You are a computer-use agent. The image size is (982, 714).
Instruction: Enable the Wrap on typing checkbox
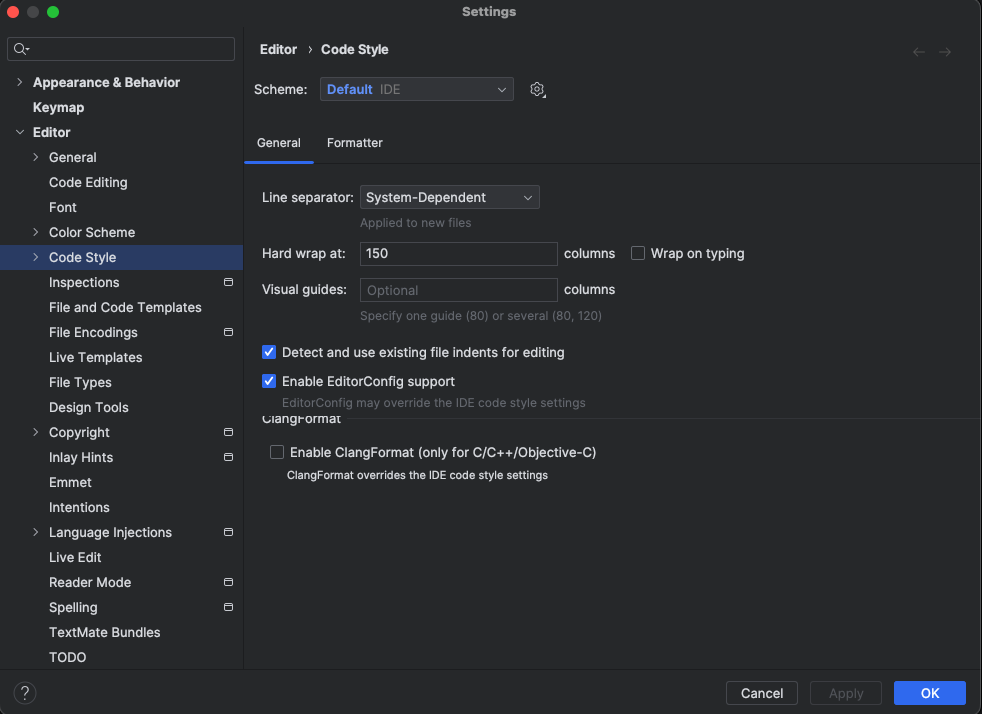pyautogui.click(x=638, y=254)
